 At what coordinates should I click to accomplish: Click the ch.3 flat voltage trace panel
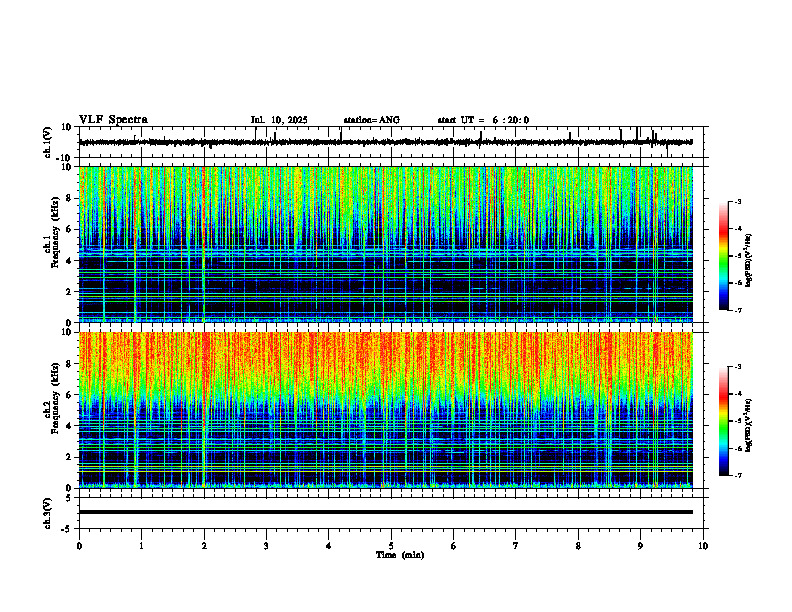(x=393, y=513)
